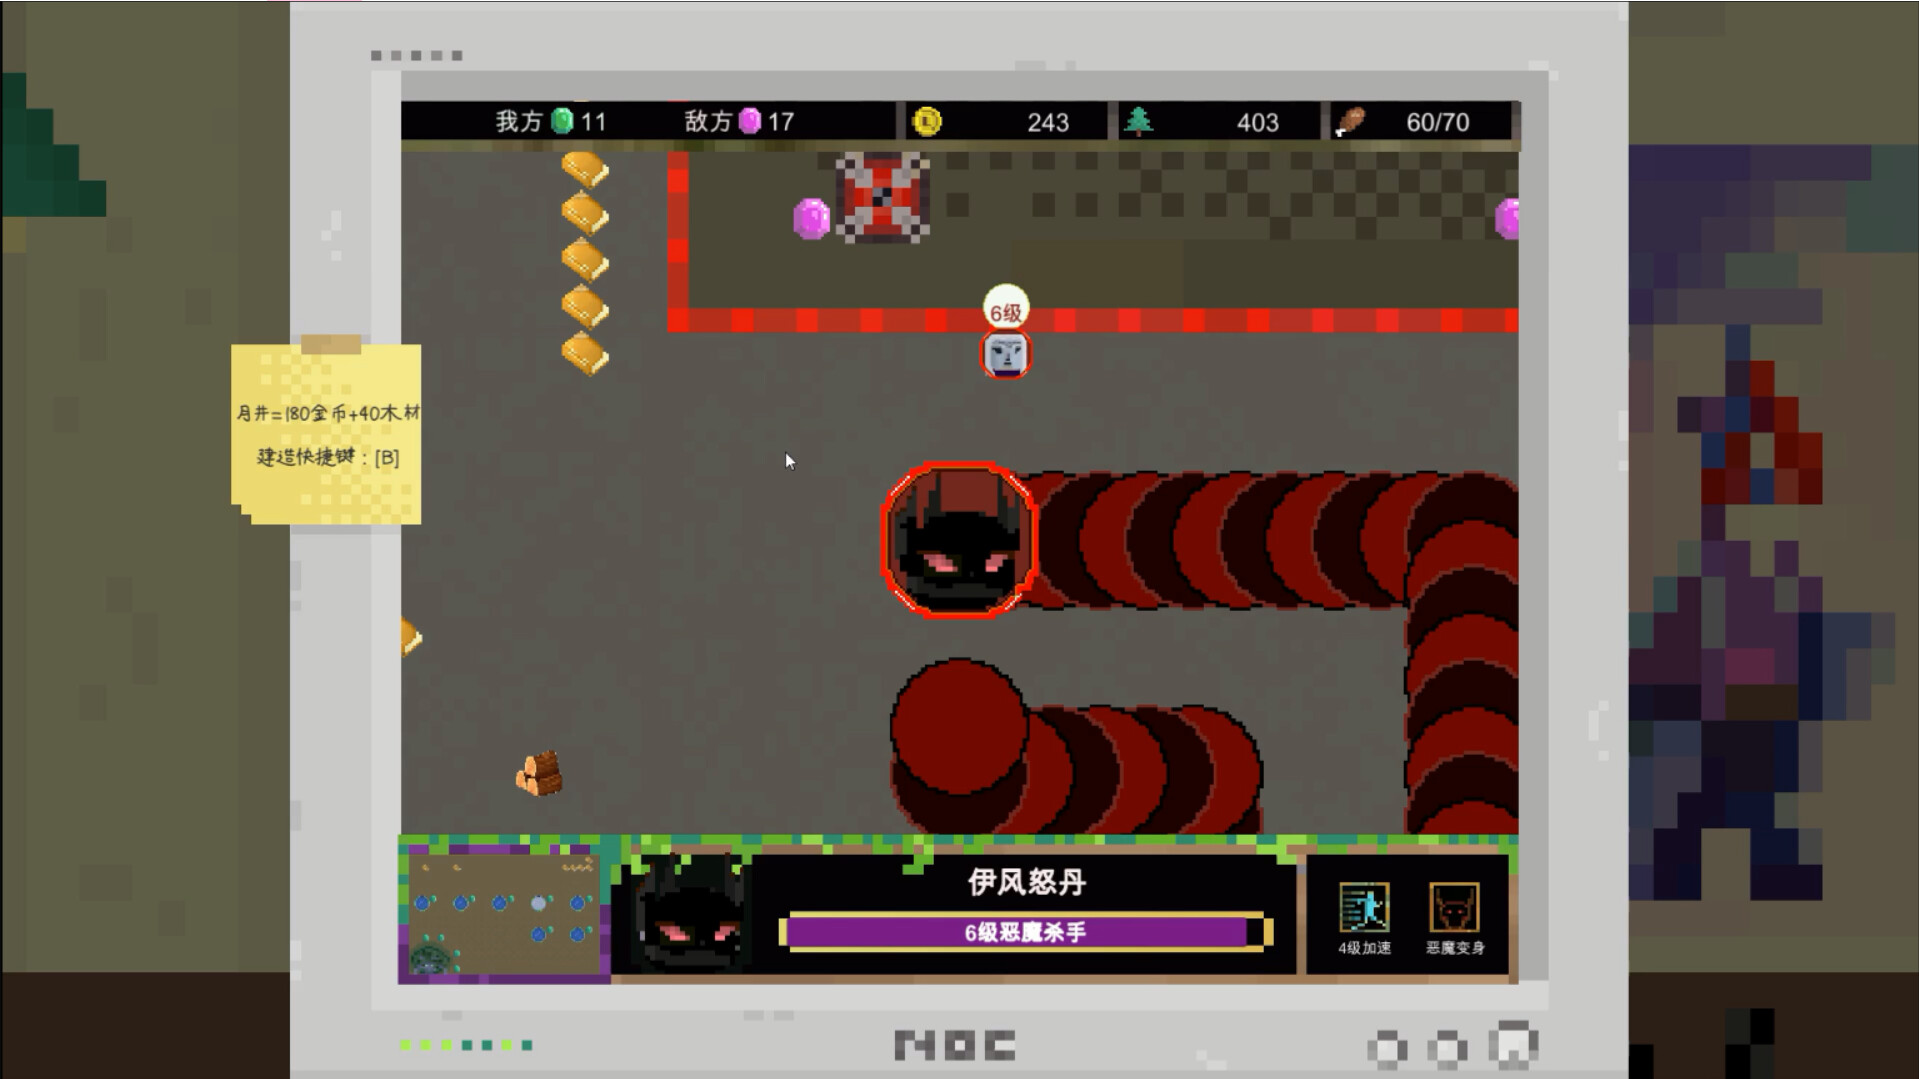Select the 6级 enemy unit below the red wall
This screenshot has width=1919, height=1079.
pyautogui.click(x=1005, y=355)
